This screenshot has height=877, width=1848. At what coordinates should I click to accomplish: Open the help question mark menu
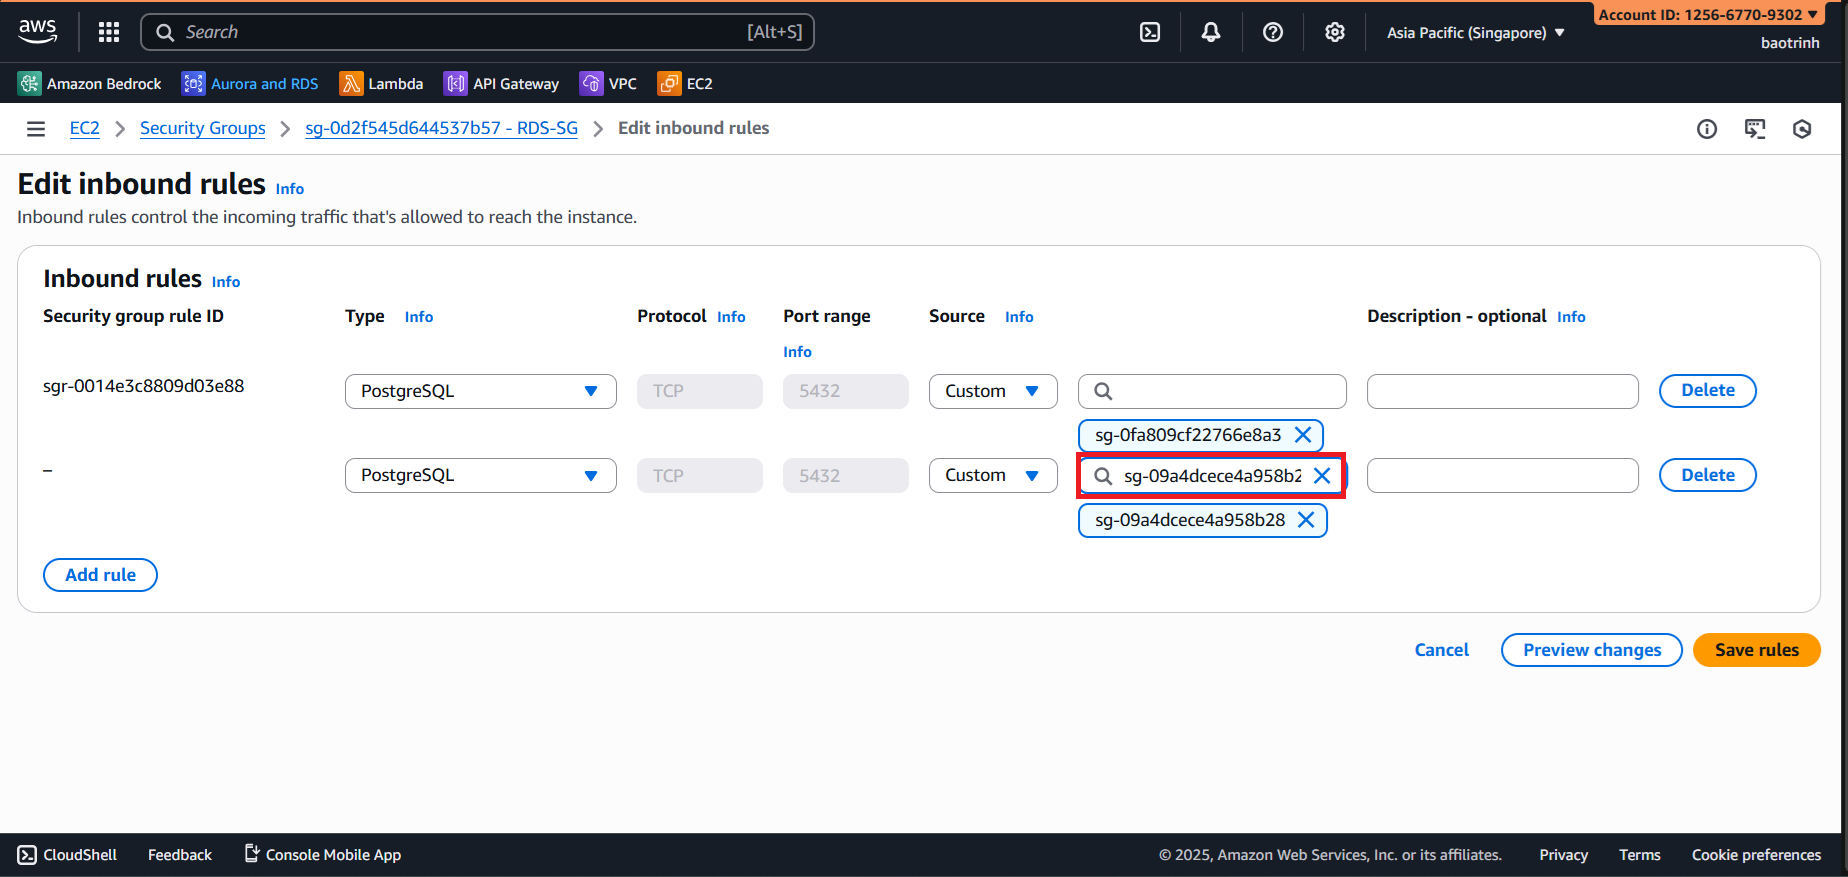click(1273, 32)
